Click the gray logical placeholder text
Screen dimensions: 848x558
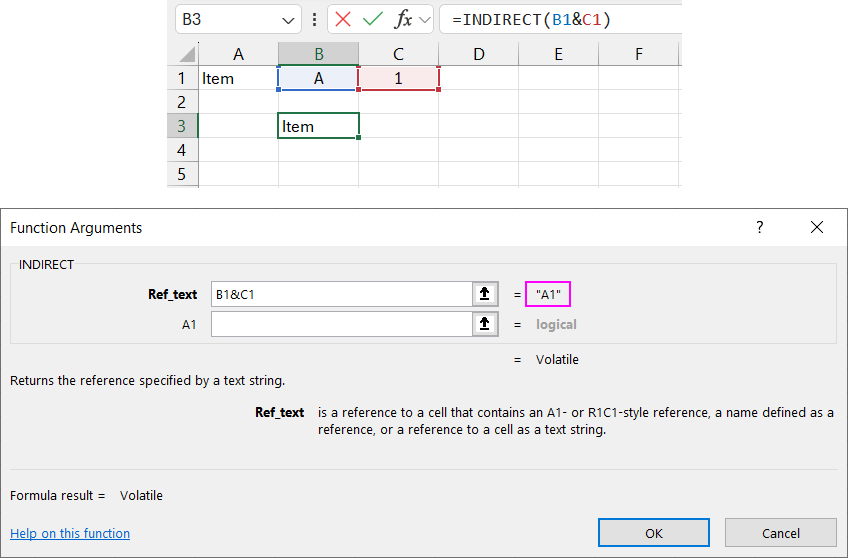click(x=556, y=324)
